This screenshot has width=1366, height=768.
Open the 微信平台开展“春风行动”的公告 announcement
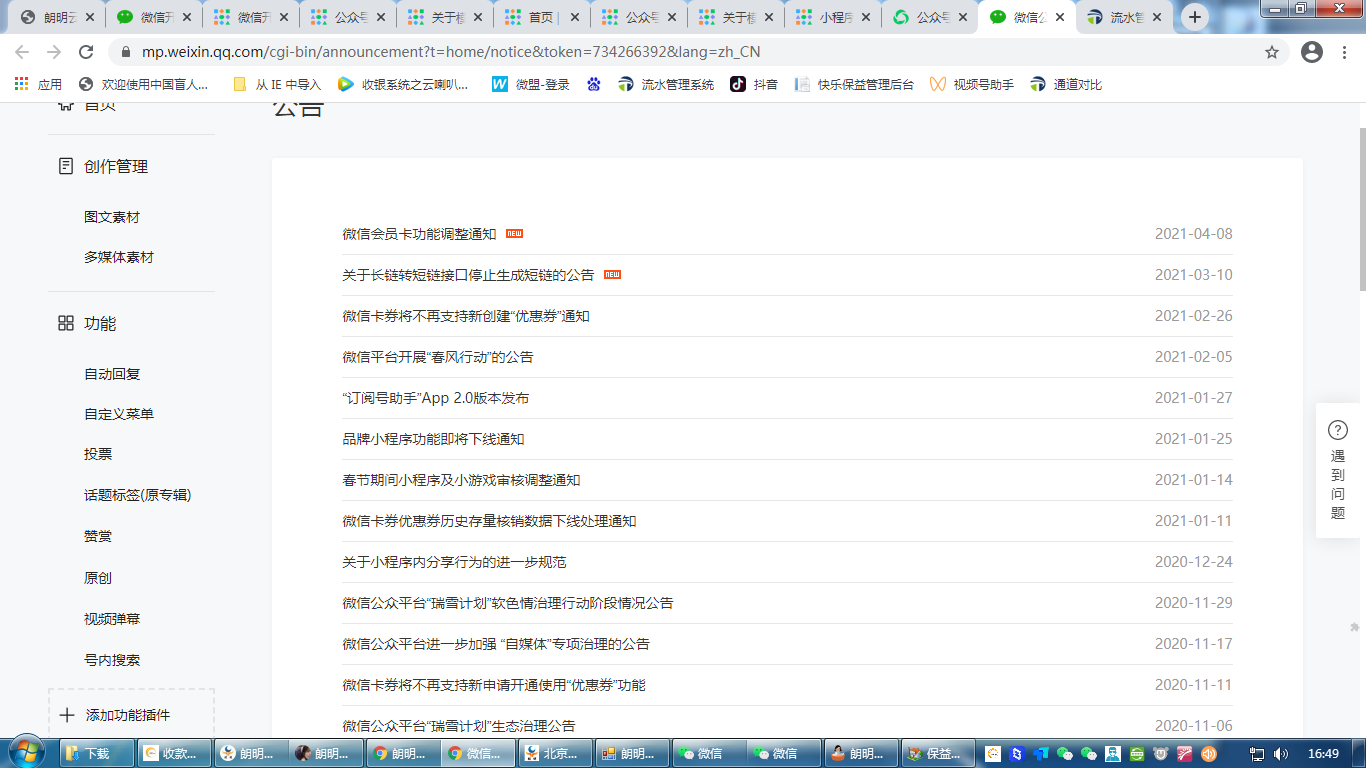(x=438, y=357)
